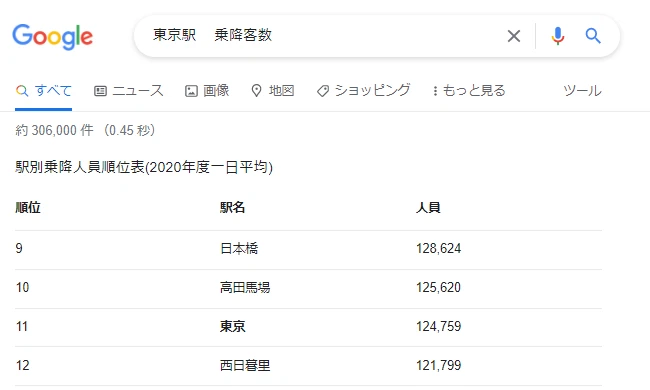
Task: Switch to the 画像 tab
Action: coord(207,90)
